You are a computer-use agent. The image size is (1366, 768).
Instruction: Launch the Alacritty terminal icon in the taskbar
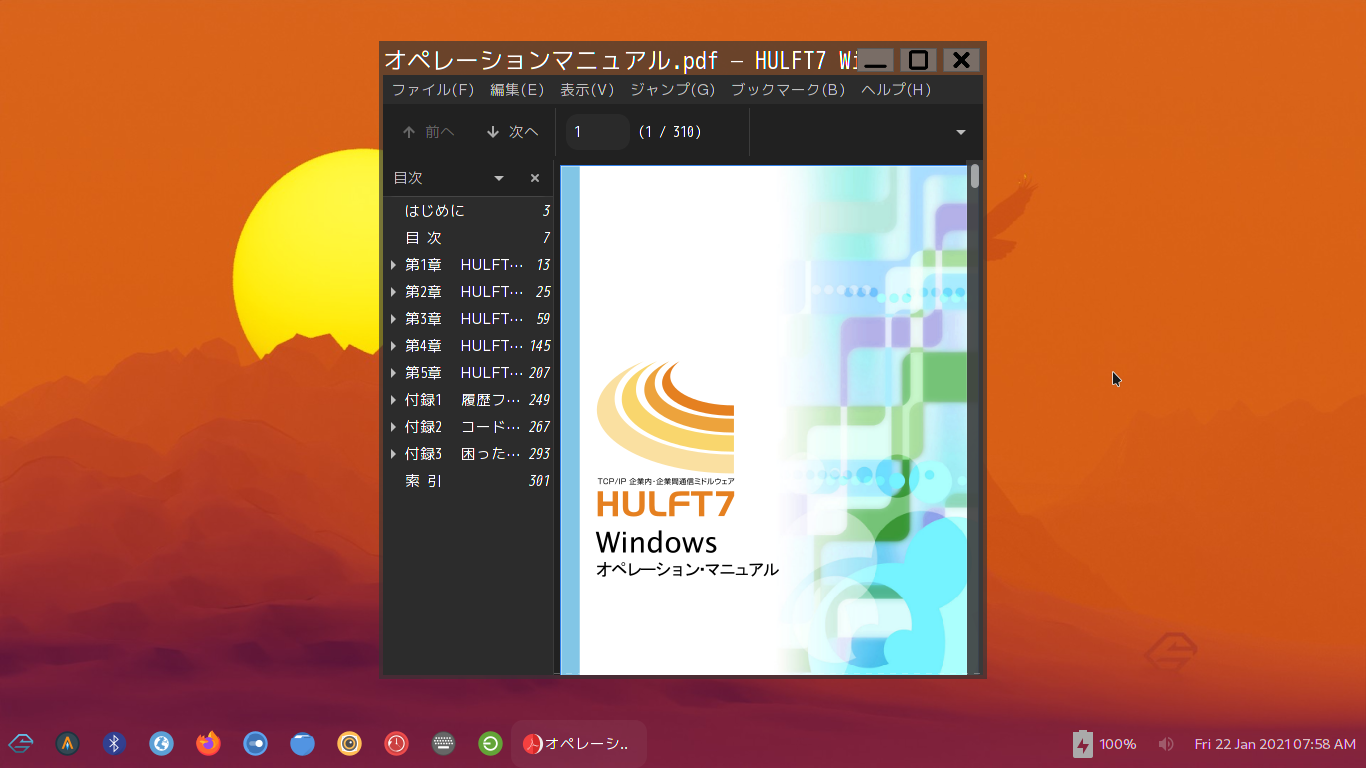click(x=67, y=743)
